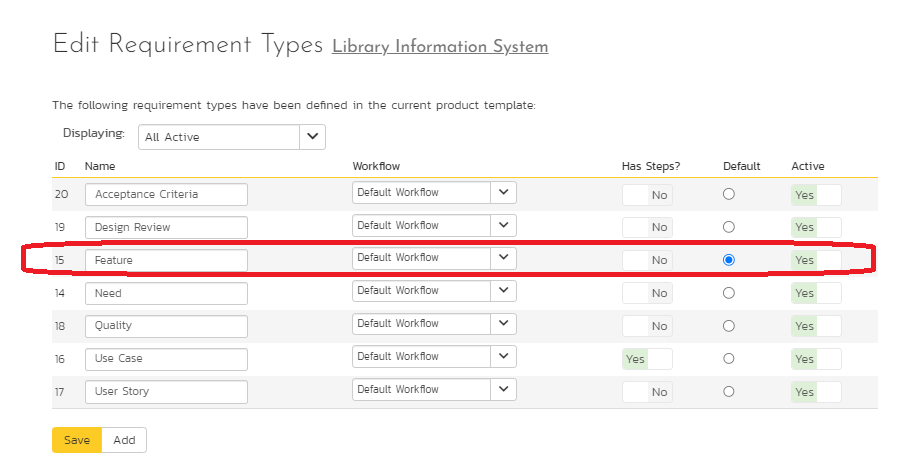Toggle Has Steps for Design Review

(647, 227)
